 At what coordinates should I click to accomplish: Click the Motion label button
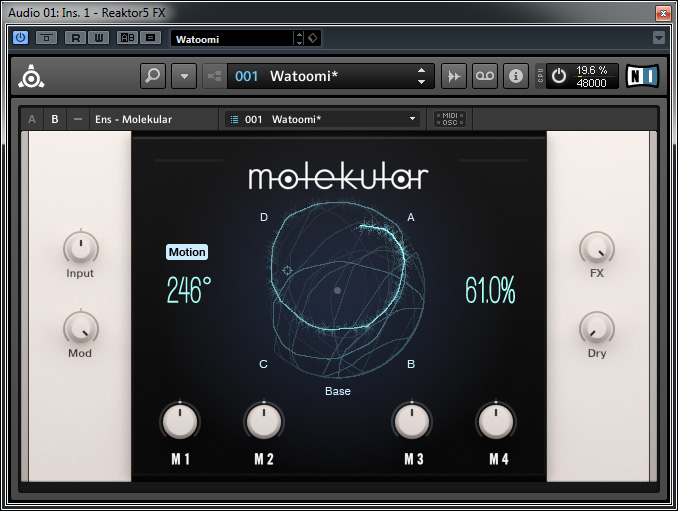pyautogui.click(x=187, y=252)
